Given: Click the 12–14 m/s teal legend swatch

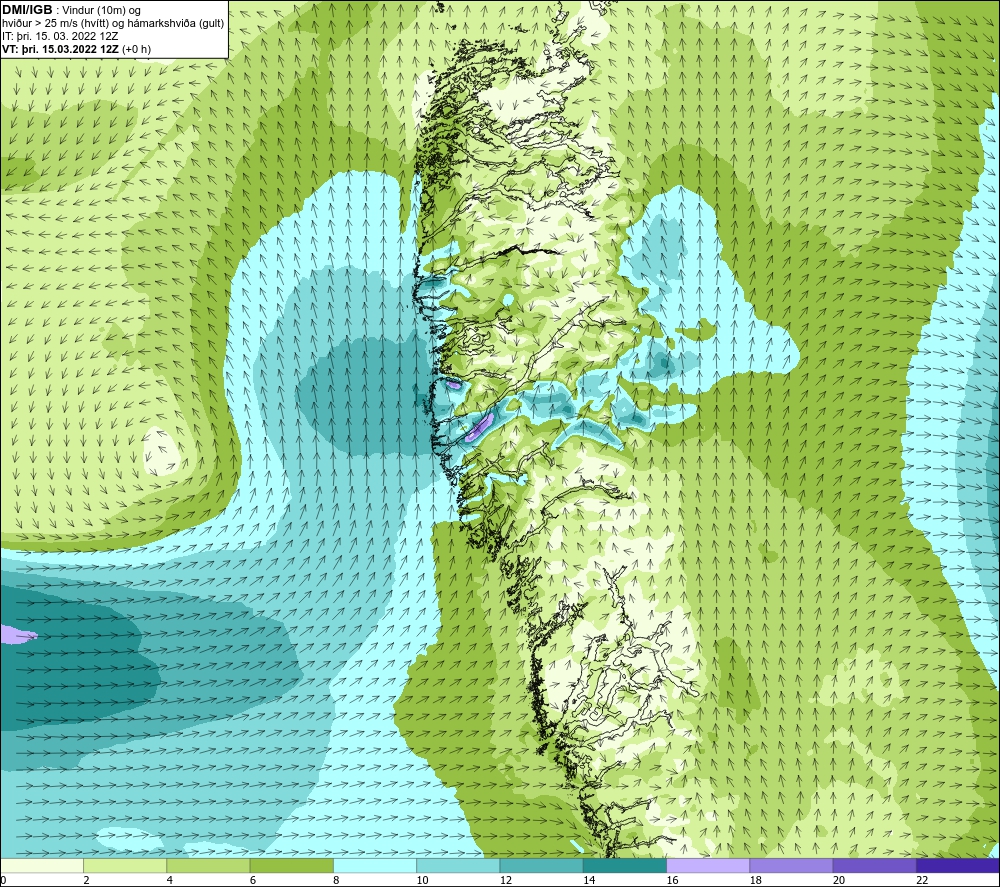Looking at the screenshot, I should pos(541,866).
